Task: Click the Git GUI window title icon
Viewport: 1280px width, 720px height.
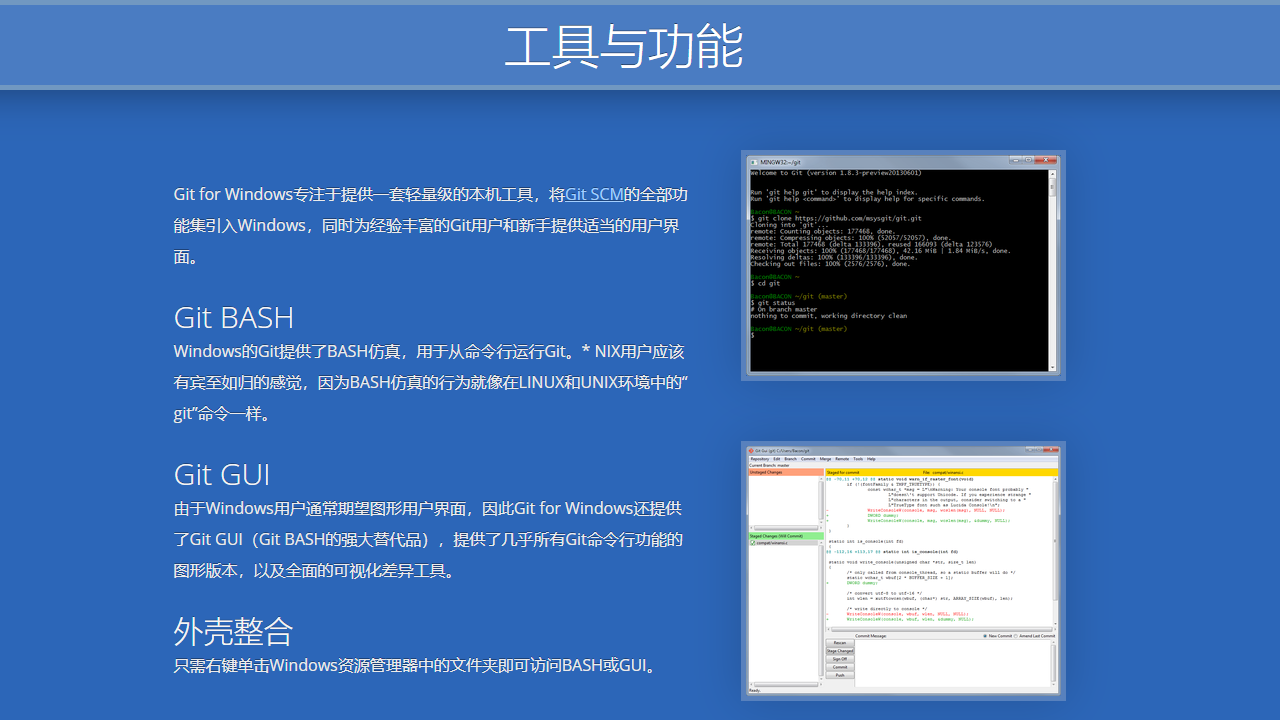Action: coord(751,451)
